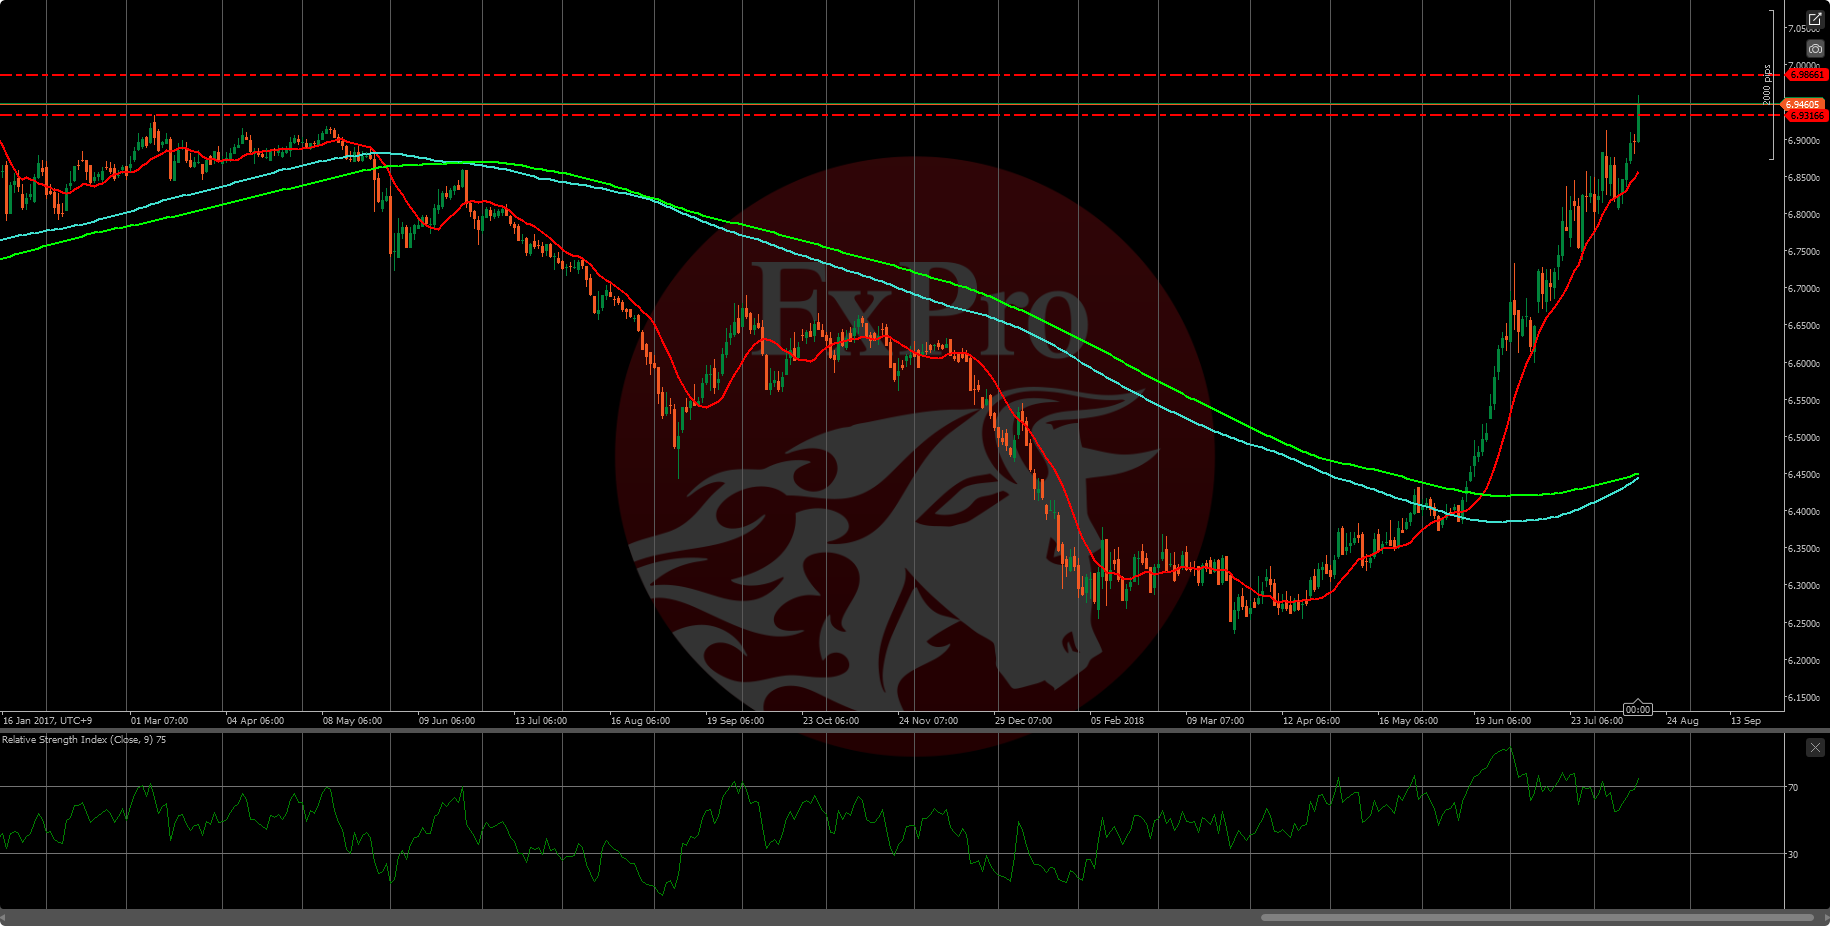The image size is (1830, 926).
Task: Click the '29 Dec 07:00' time label
Action: pyautogui.click(x=1023, y=720)
